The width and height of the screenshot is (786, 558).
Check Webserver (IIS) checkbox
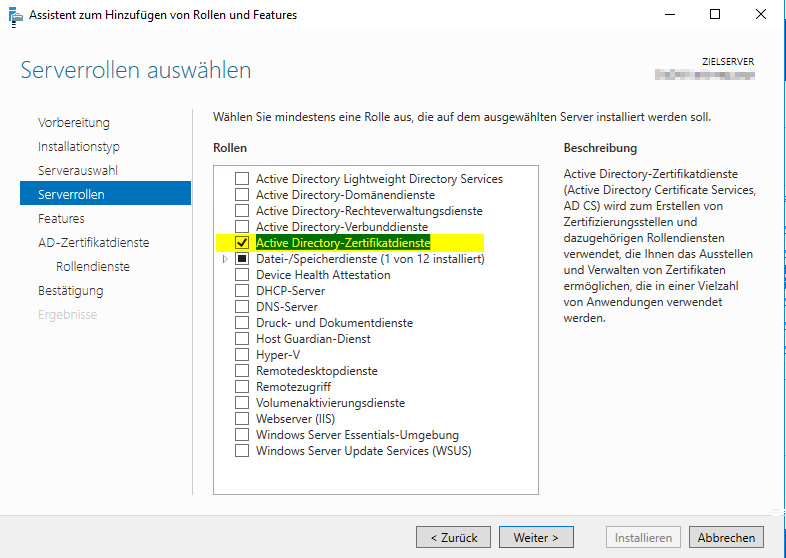point(242,419)
